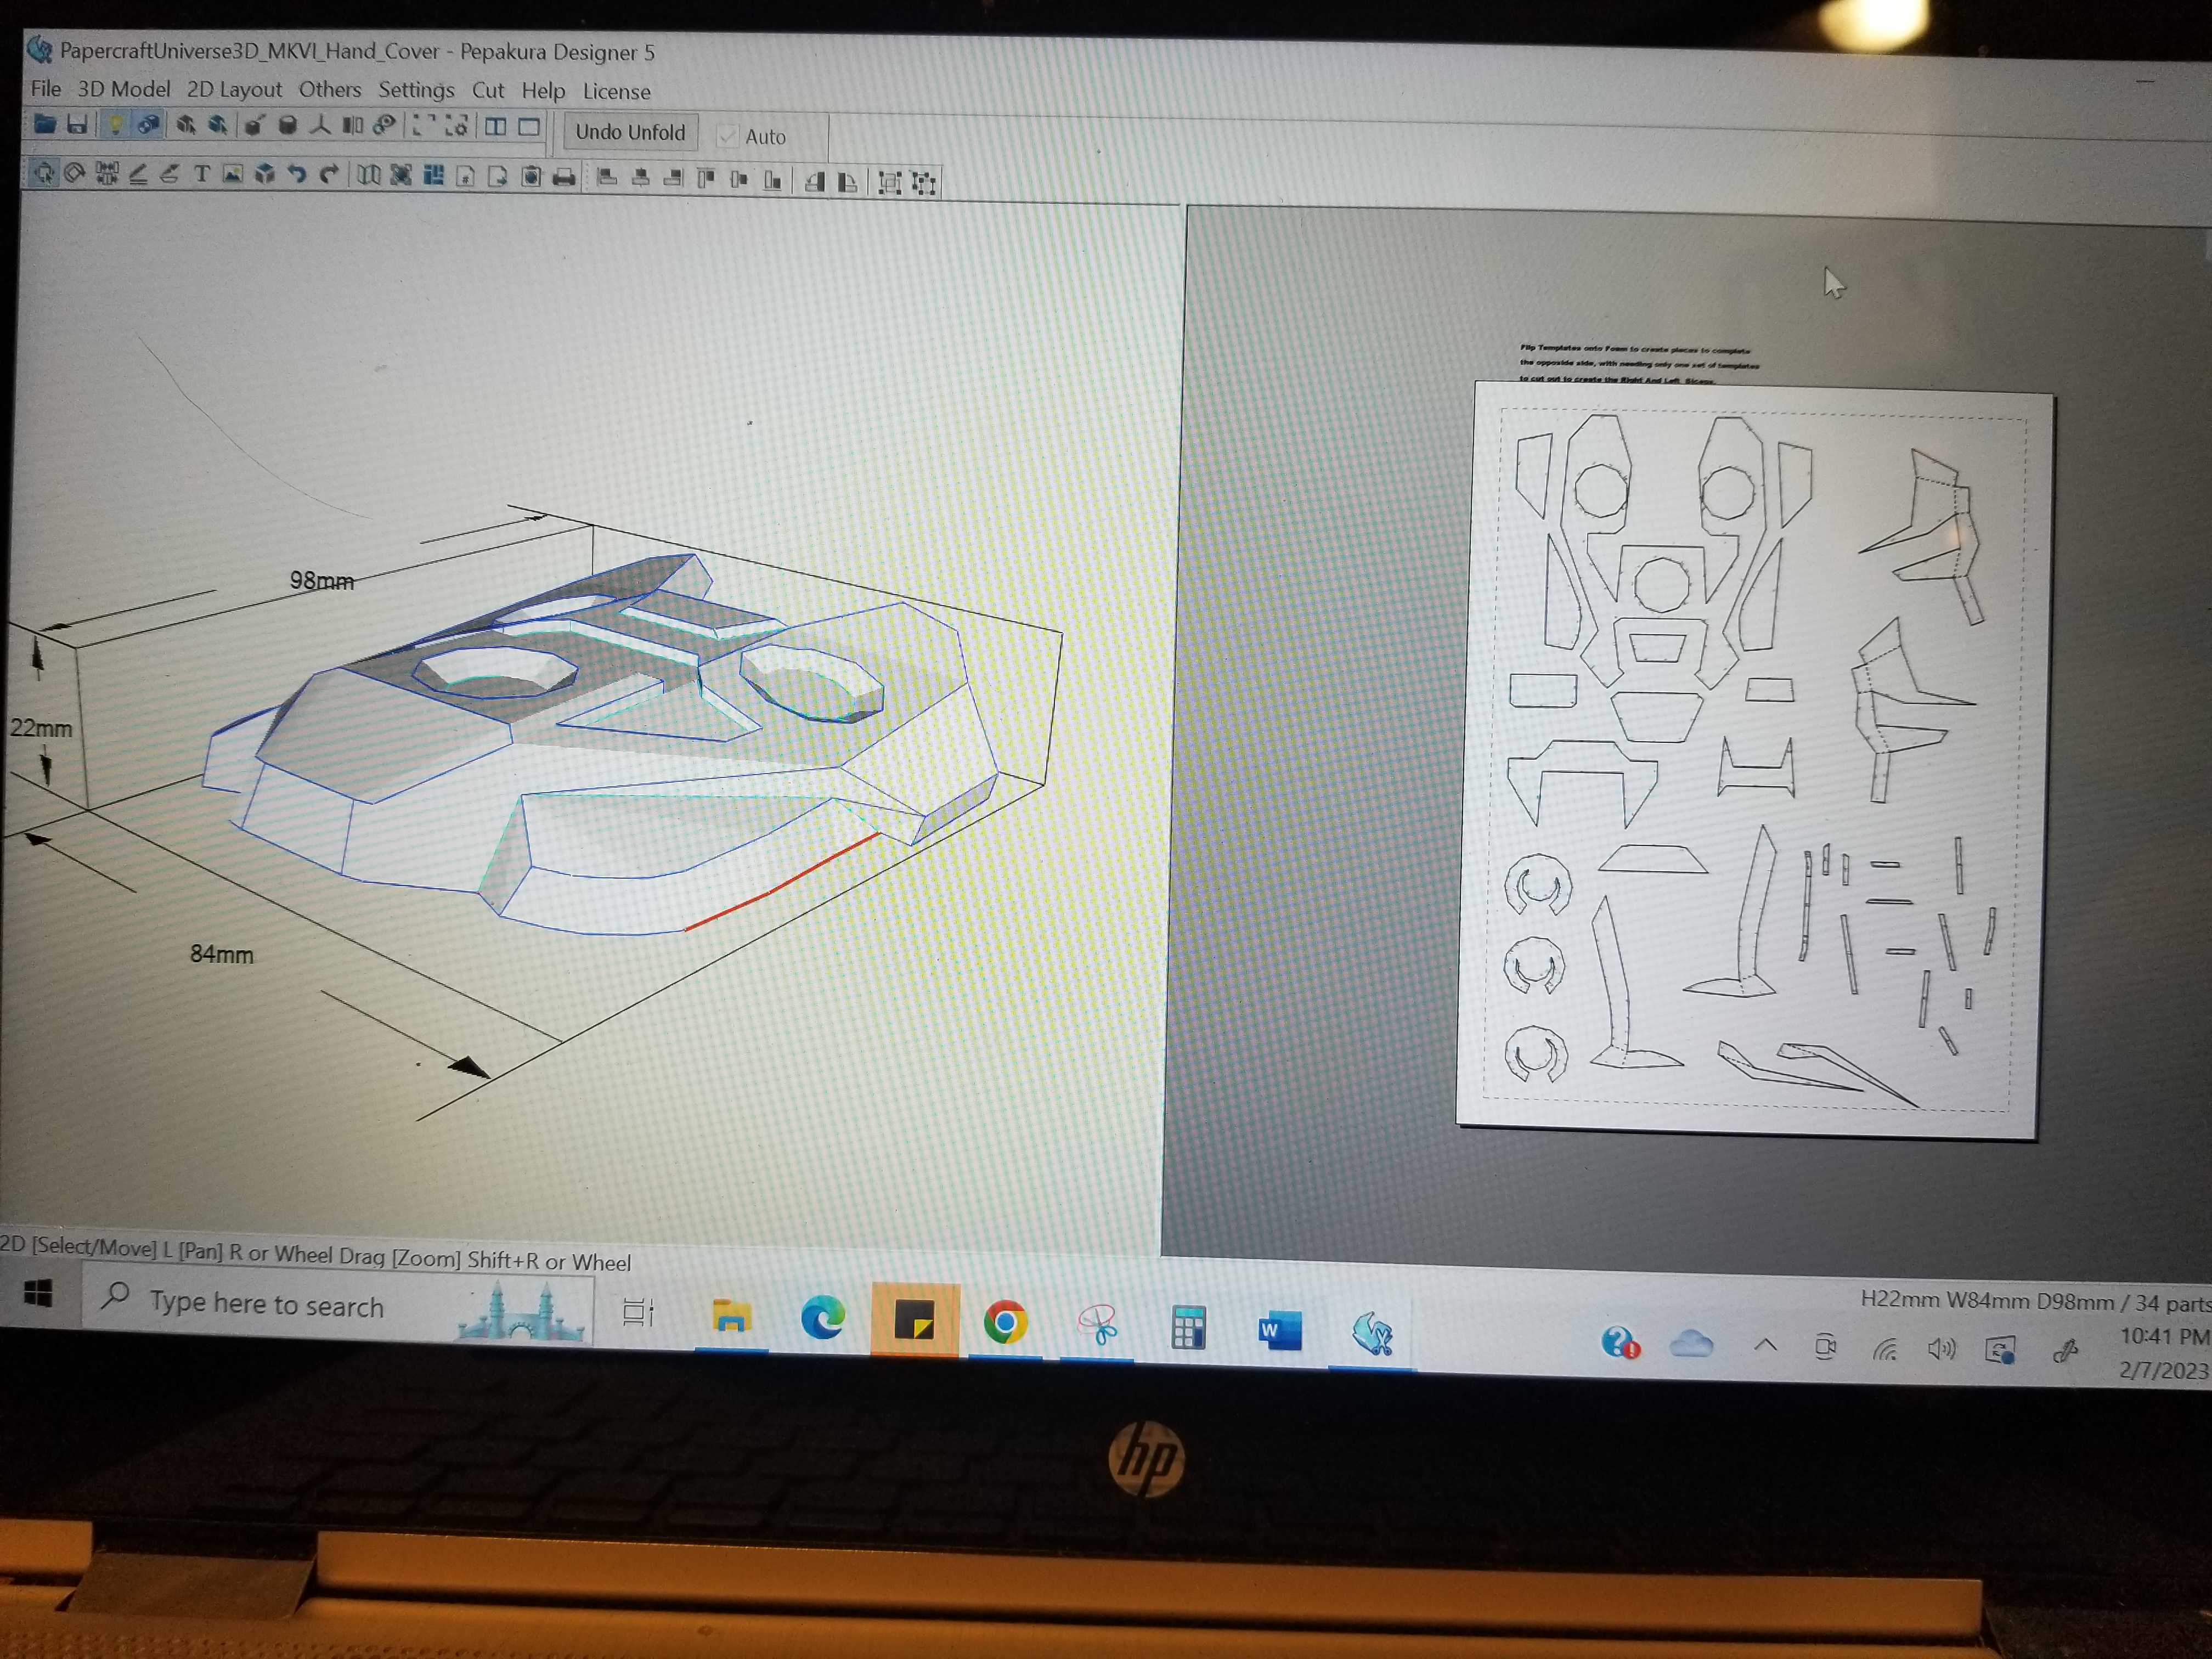The height and width of the screenshot is (1659, 2212).
Task: Open the Cut menu
Action: click(488, 90)
